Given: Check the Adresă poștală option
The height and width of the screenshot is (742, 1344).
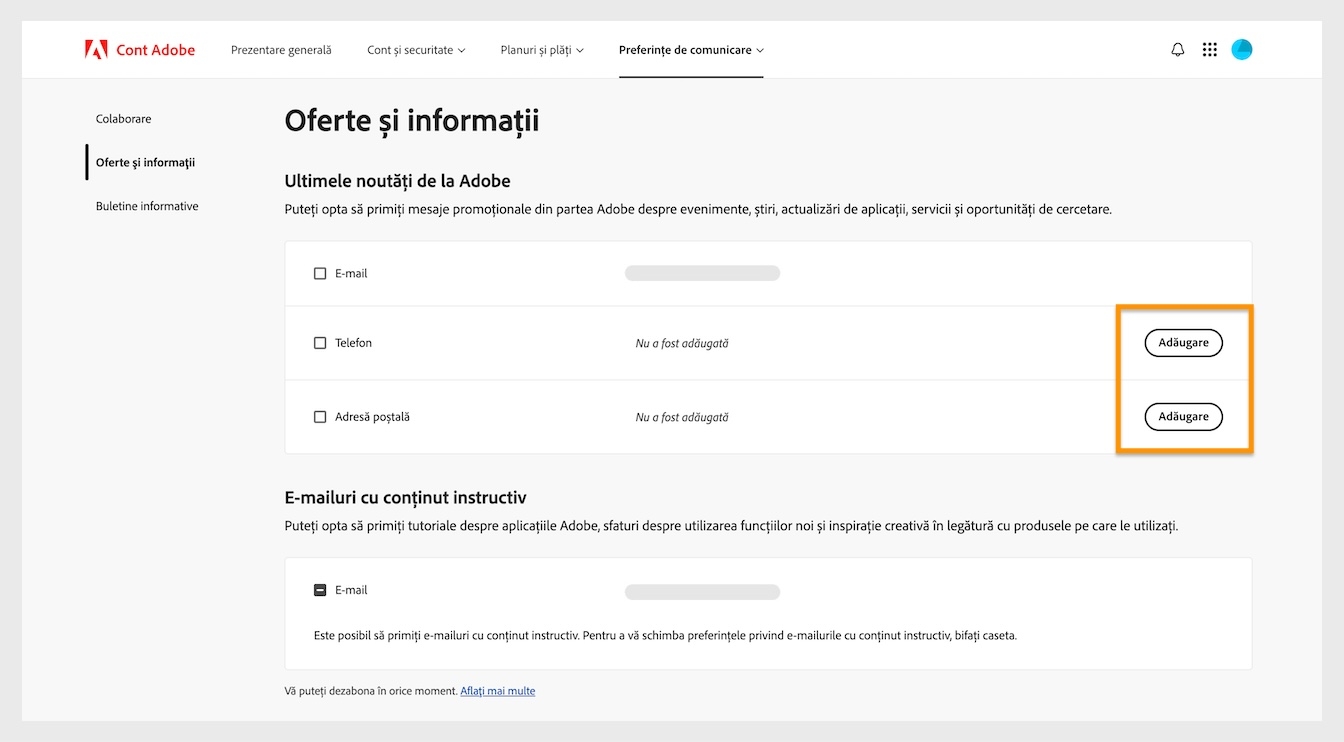Looking at the screenshot, I should (320, 416).
